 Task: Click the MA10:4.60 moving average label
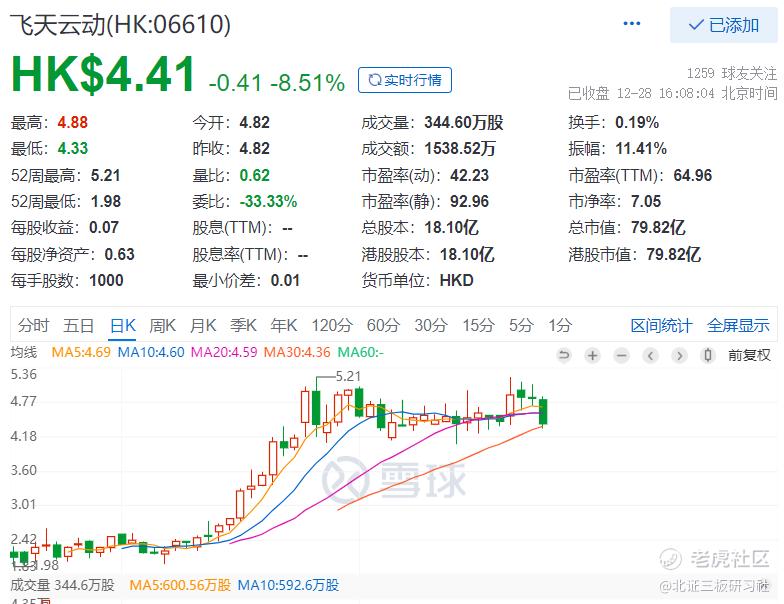pos(151,352)
